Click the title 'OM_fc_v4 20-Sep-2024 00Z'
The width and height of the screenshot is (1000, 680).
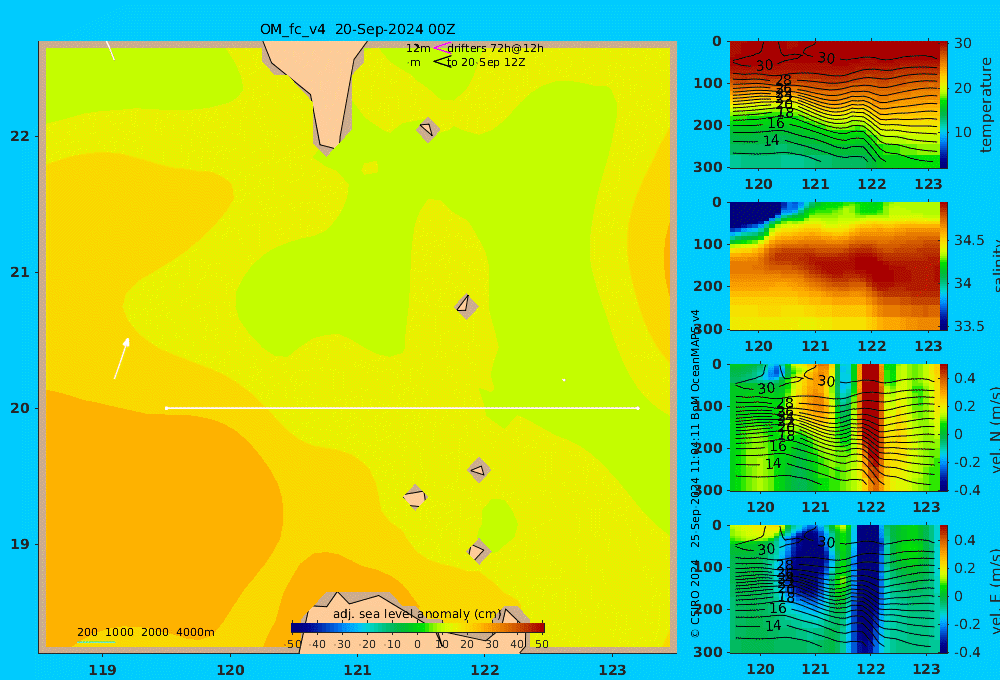[357, 29]
